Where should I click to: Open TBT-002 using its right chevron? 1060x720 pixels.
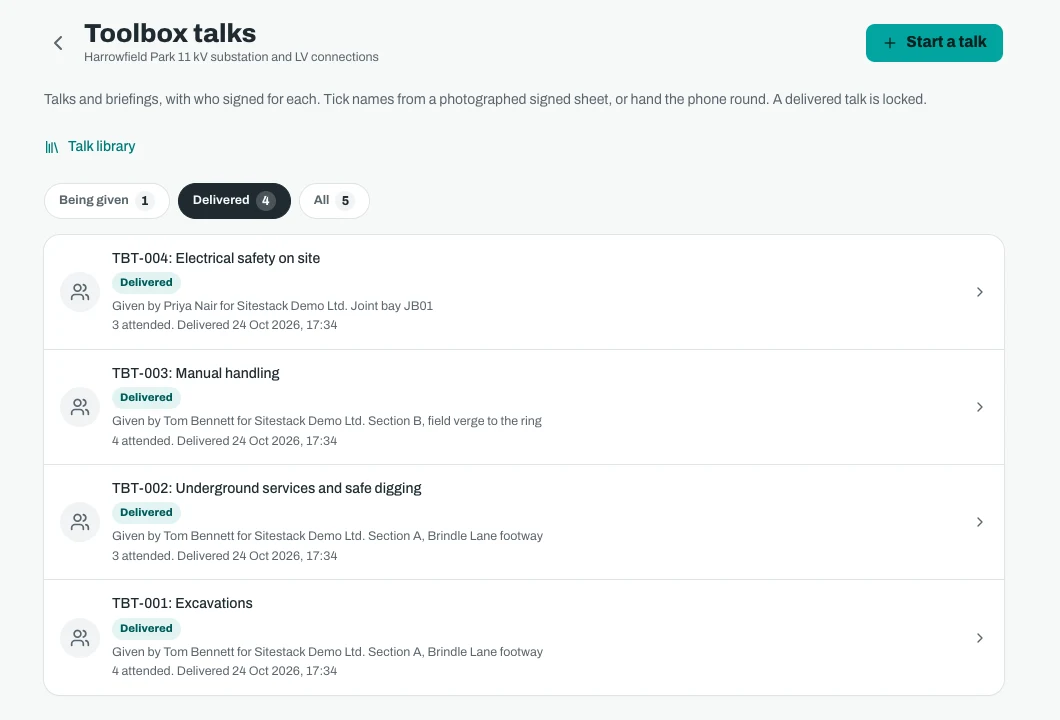pyautogui.click(x=980, y=522)
